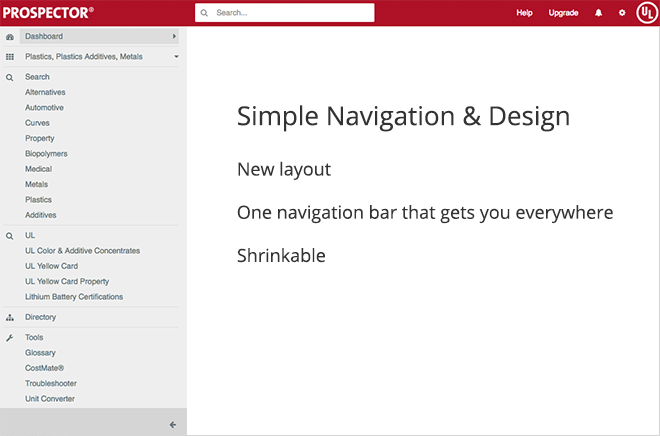The height and width of the screenshot is (436, 660).
Task: Click the Dashboard gauge icon
Action: 10,36
